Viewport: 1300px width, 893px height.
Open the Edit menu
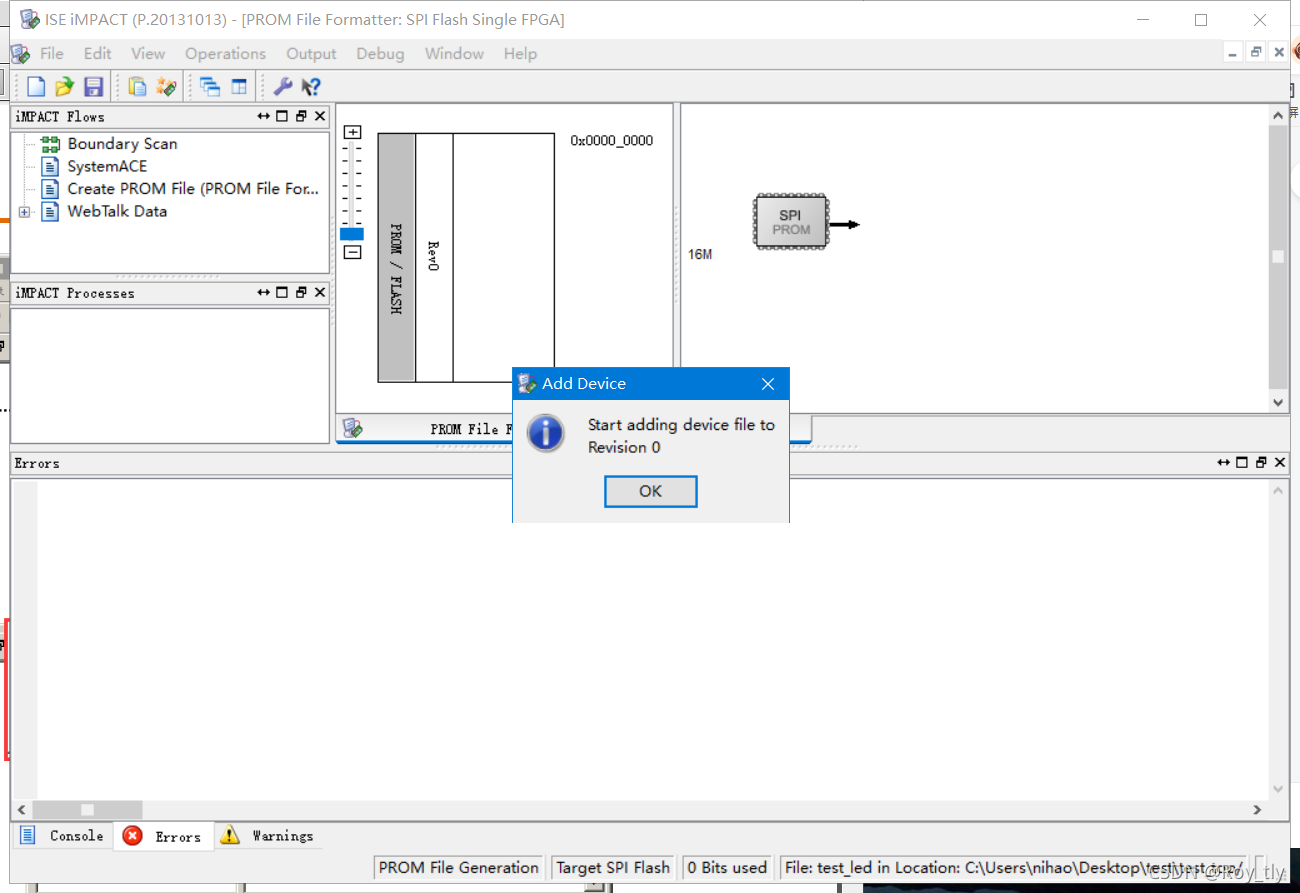[98, 54]
